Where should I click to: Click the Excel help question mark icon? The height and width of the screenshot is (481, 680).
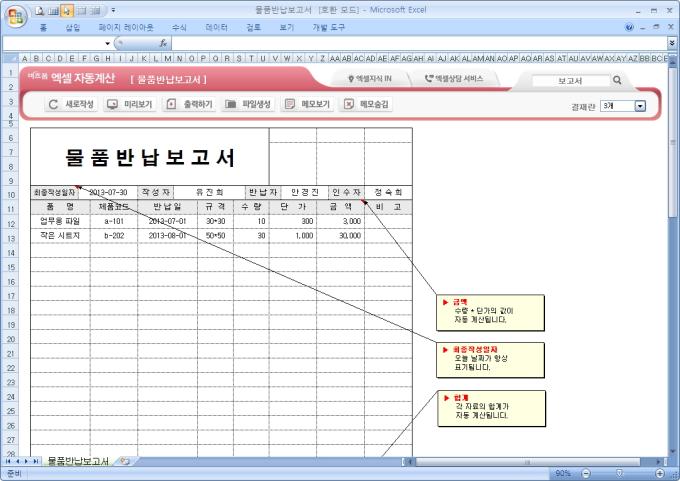[x=629, y=27]
